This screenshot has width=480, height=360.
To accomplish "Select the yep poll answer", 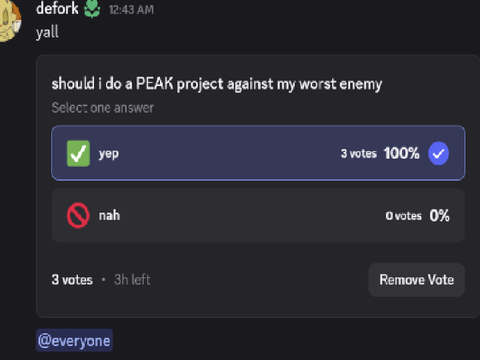I will (258, 153).
